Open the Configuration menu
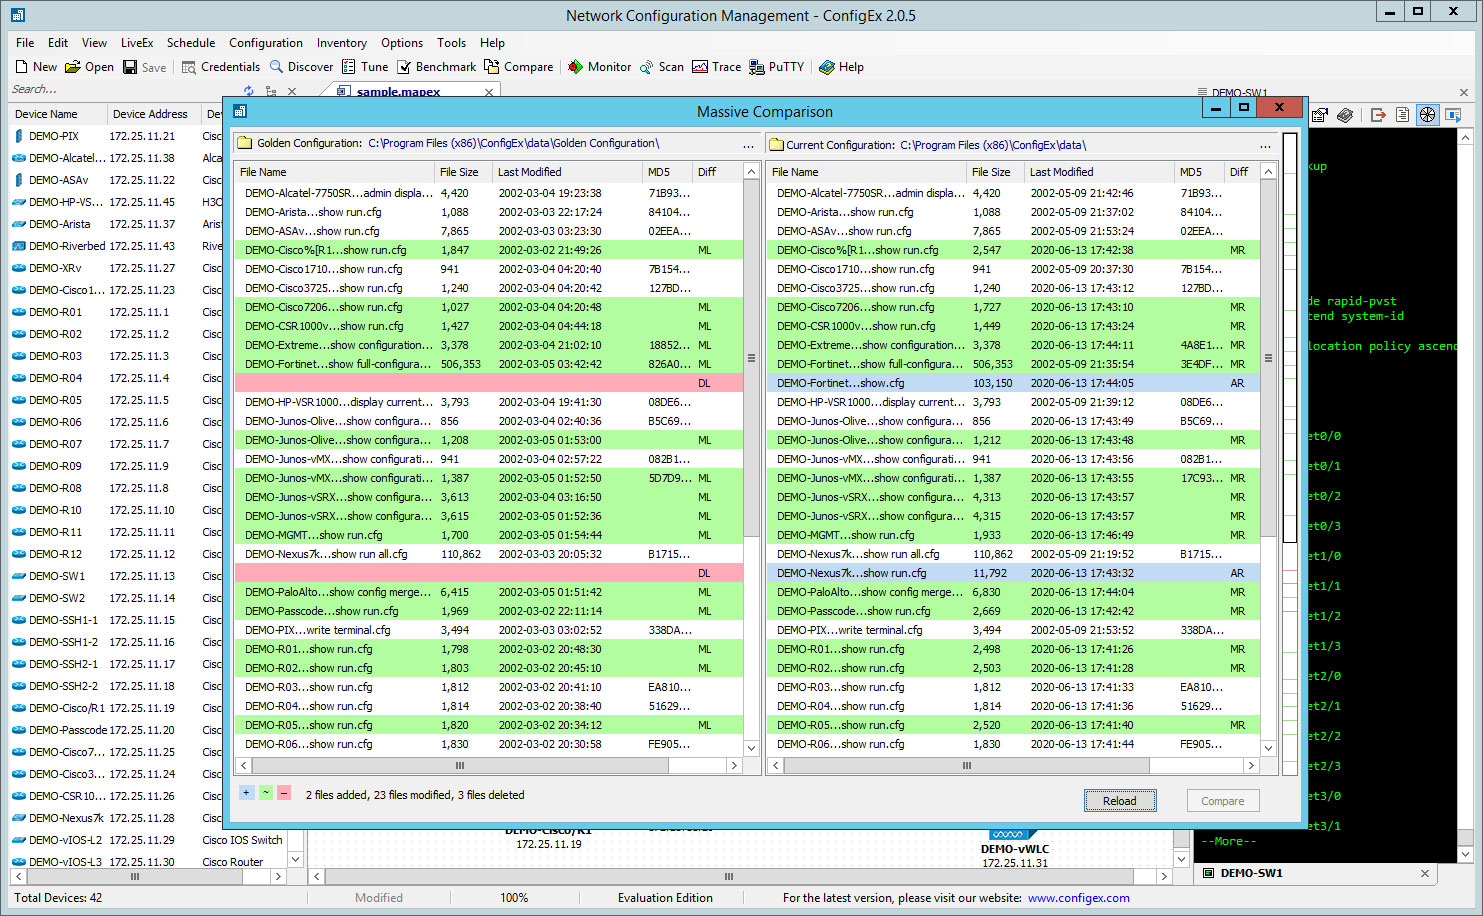This screenshot has width=1483, height=916. pyautogui.click(x=266, y=43)
